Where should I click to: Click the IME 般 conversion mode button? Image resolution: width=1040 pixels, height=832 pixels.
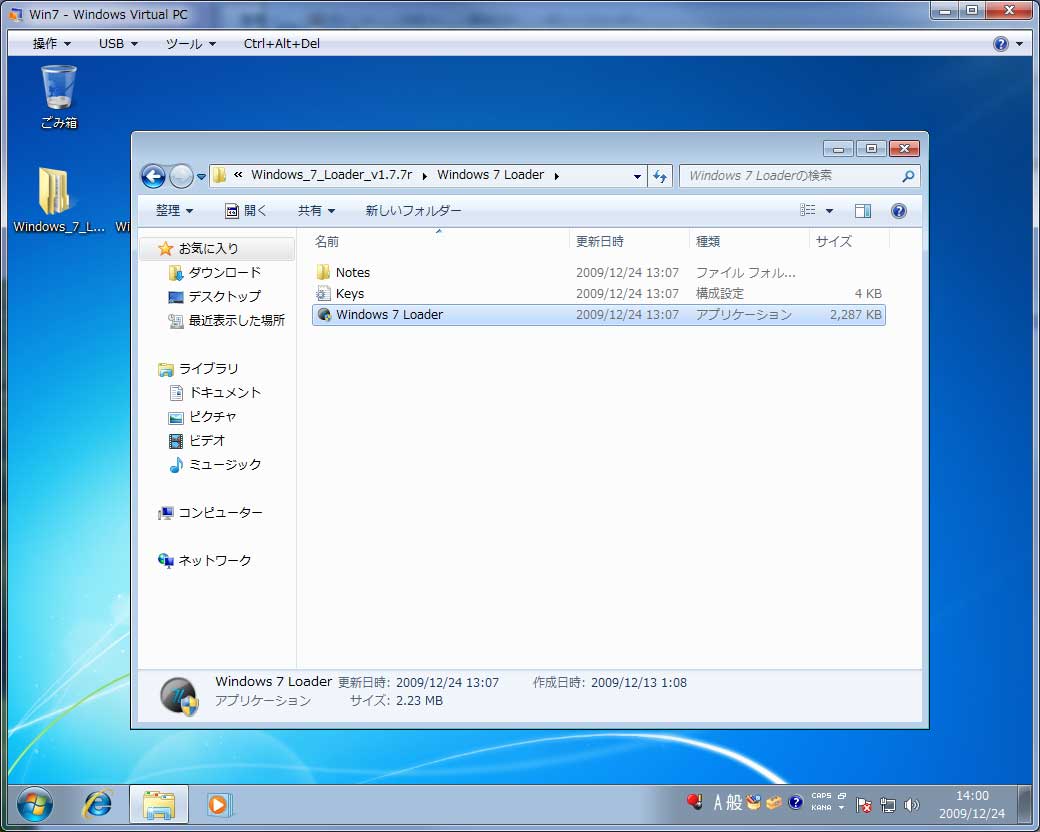[734, 803]
